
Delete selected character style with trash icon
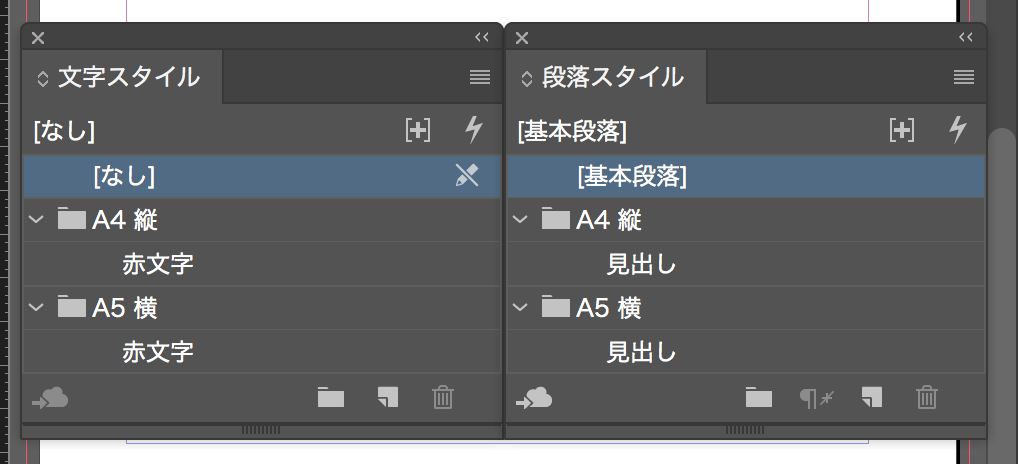[x=443, y=397]
